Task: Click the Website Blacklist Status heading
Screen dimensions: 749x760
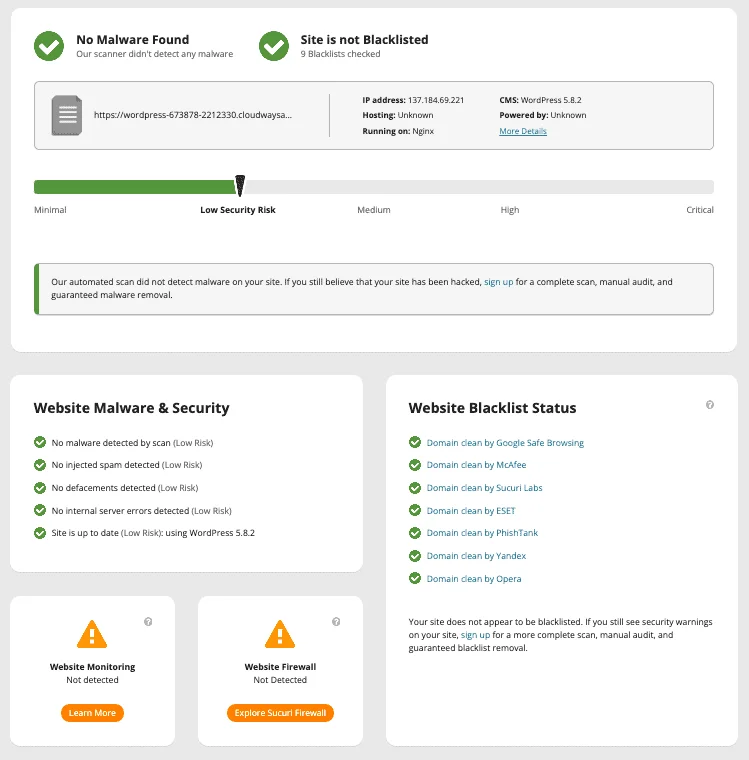Action: click(493, 408)
